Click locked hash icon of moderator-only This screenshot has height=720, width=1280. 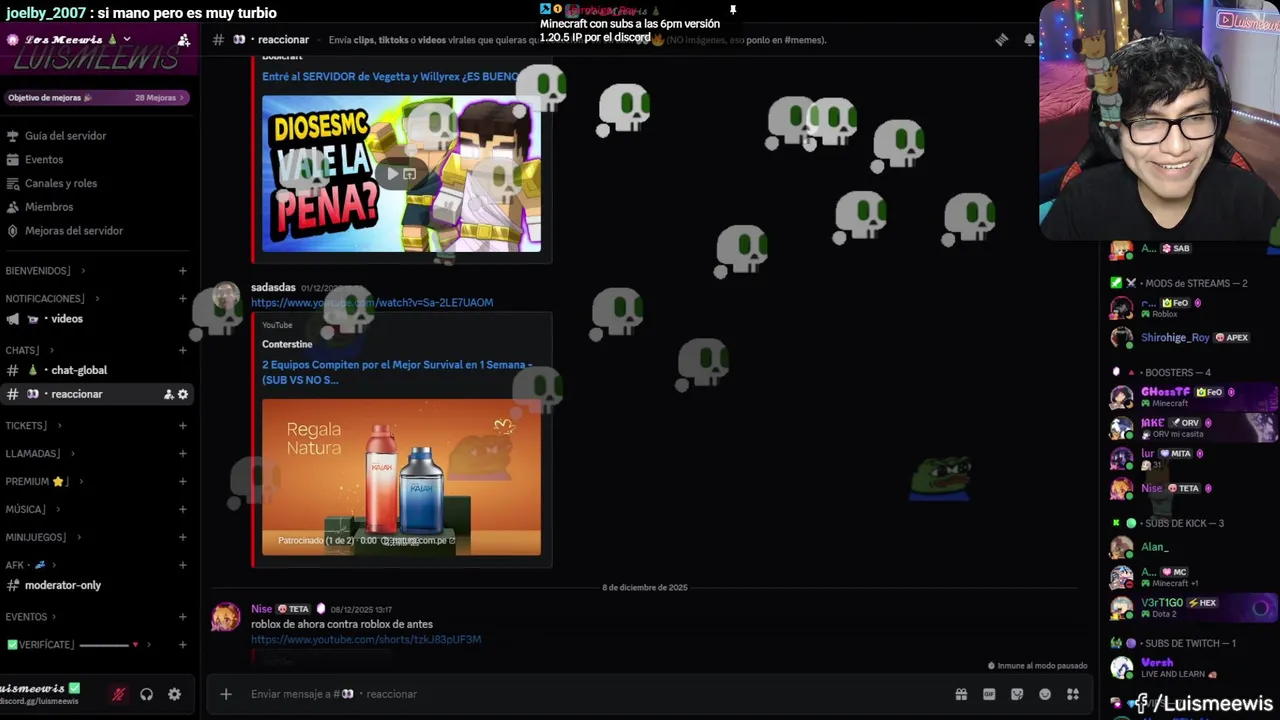pyautogui.click(x=13, y=585)
